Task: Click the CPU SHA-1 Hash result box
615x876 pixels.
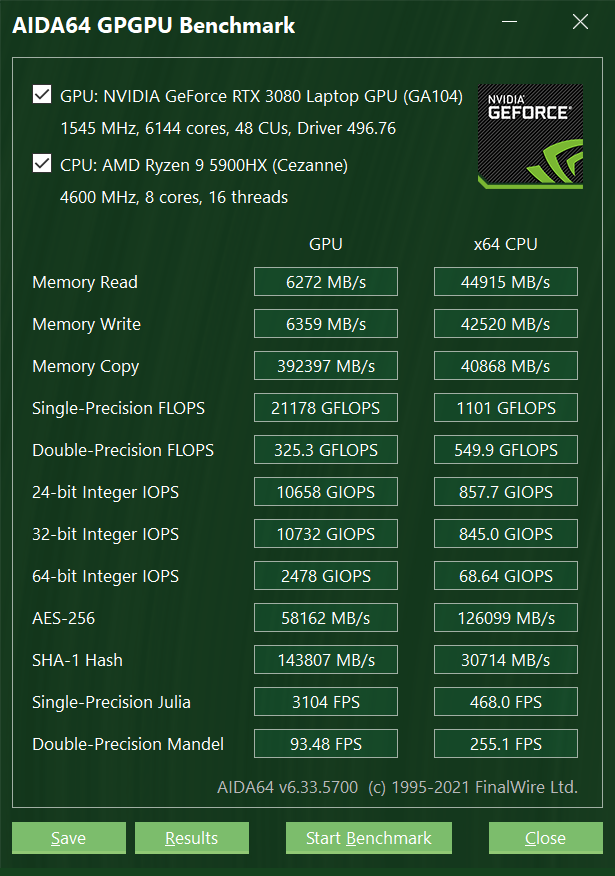Action: (x=505, y=660)
